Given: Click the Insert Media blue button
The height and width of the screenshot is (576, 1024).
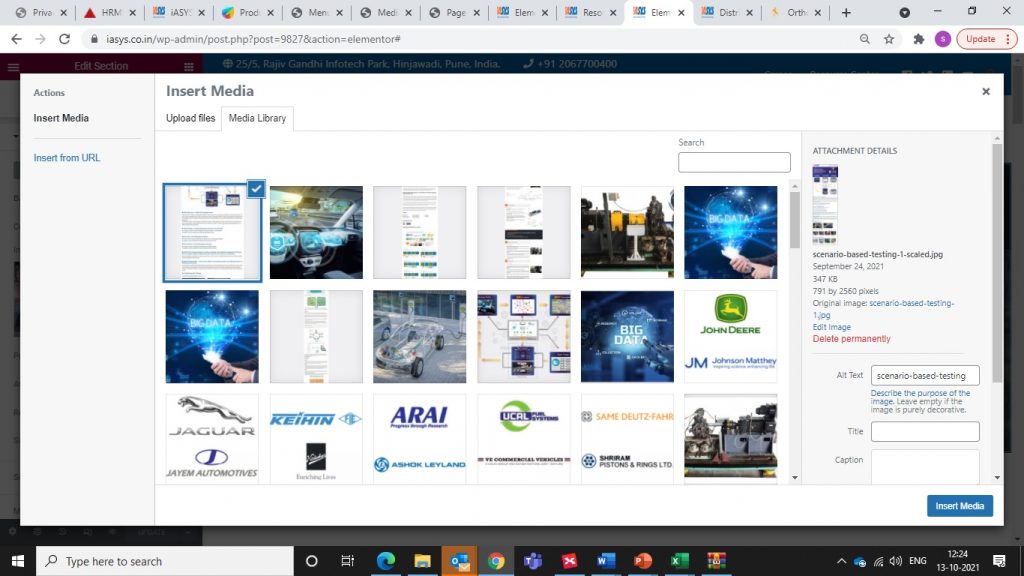Looking at the screenshot, I should (x=959, y=505).
